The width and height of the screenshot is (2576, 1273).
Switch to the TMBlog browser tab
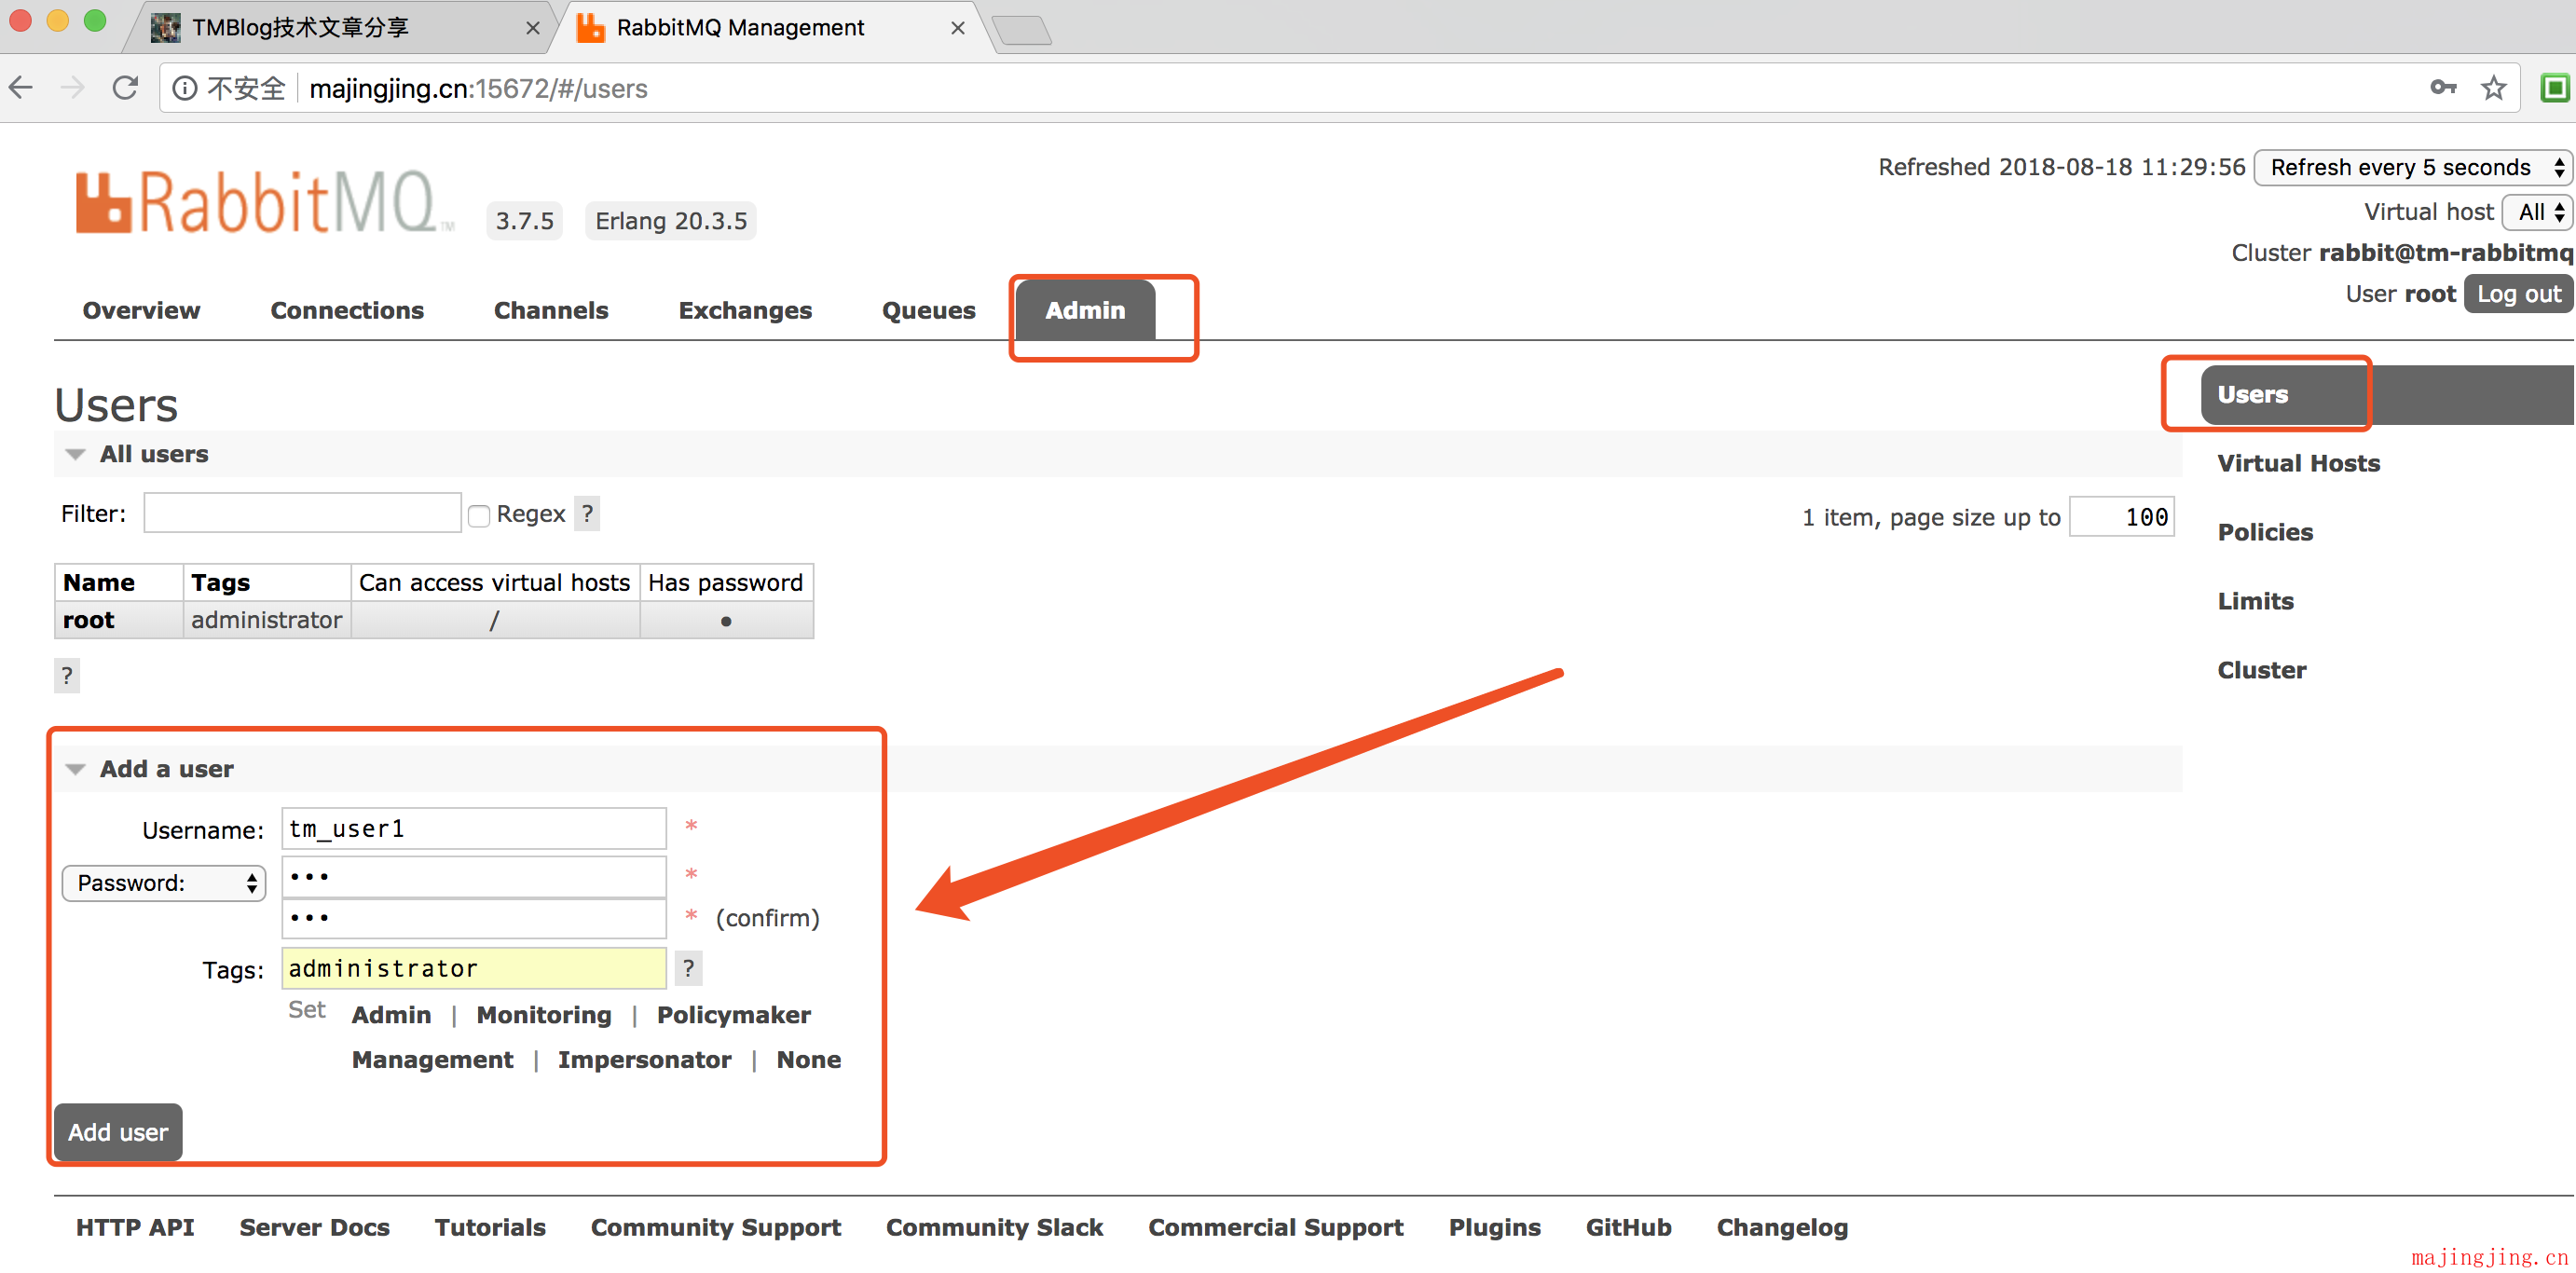tap(340, 28)
